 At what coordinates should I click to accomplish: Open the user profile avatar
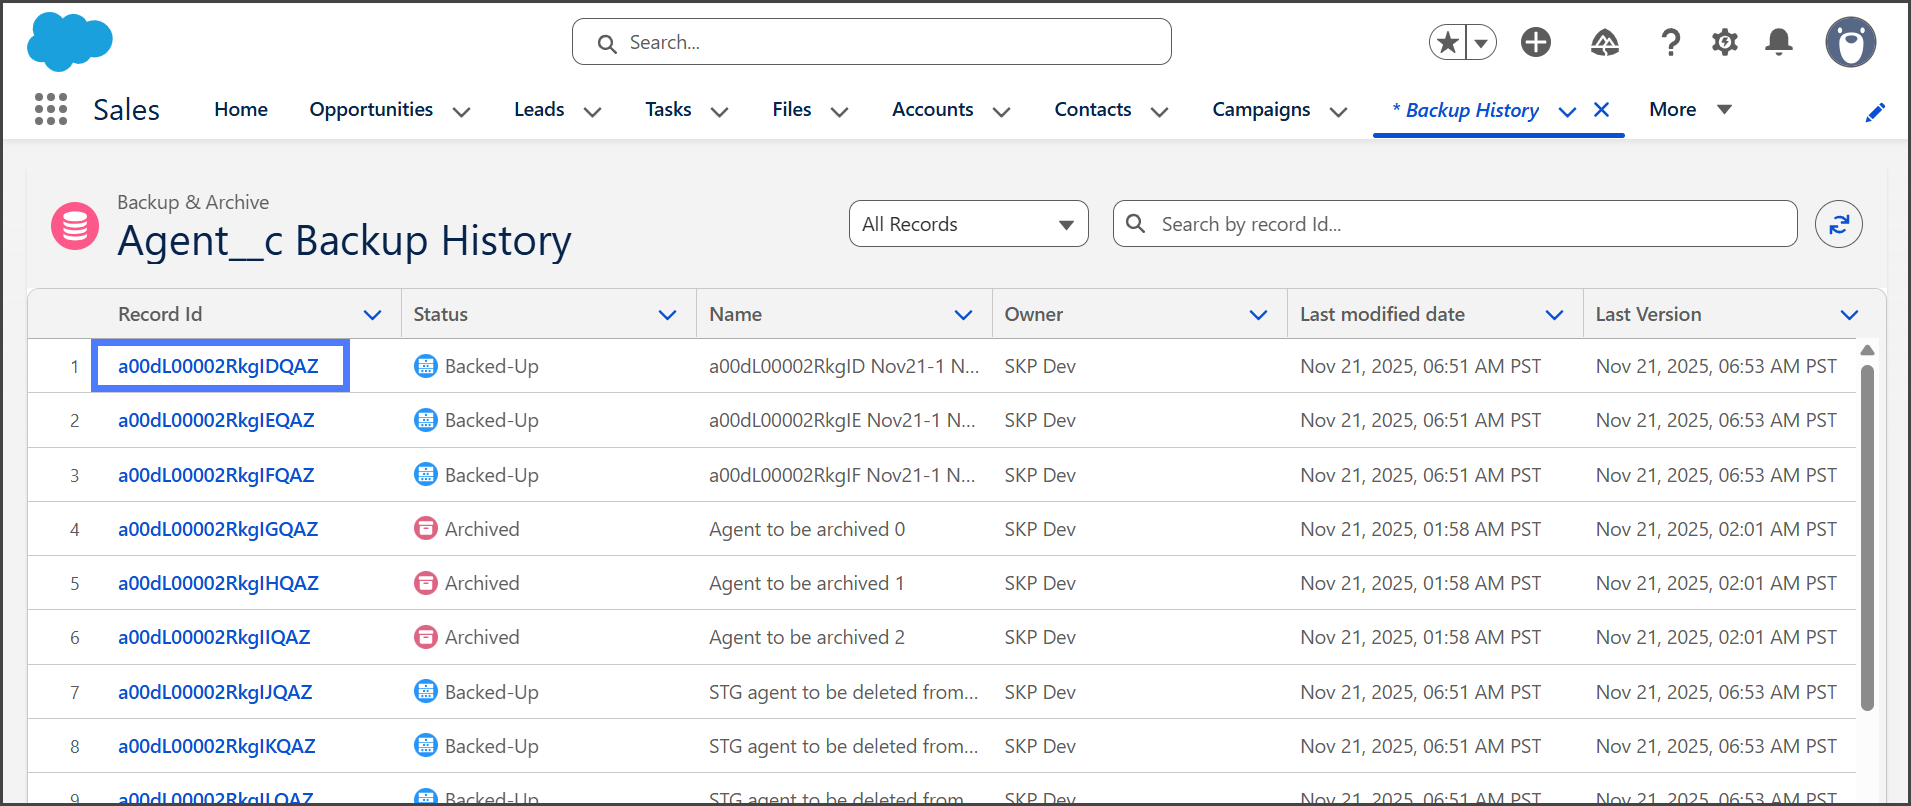point(1850,42)
